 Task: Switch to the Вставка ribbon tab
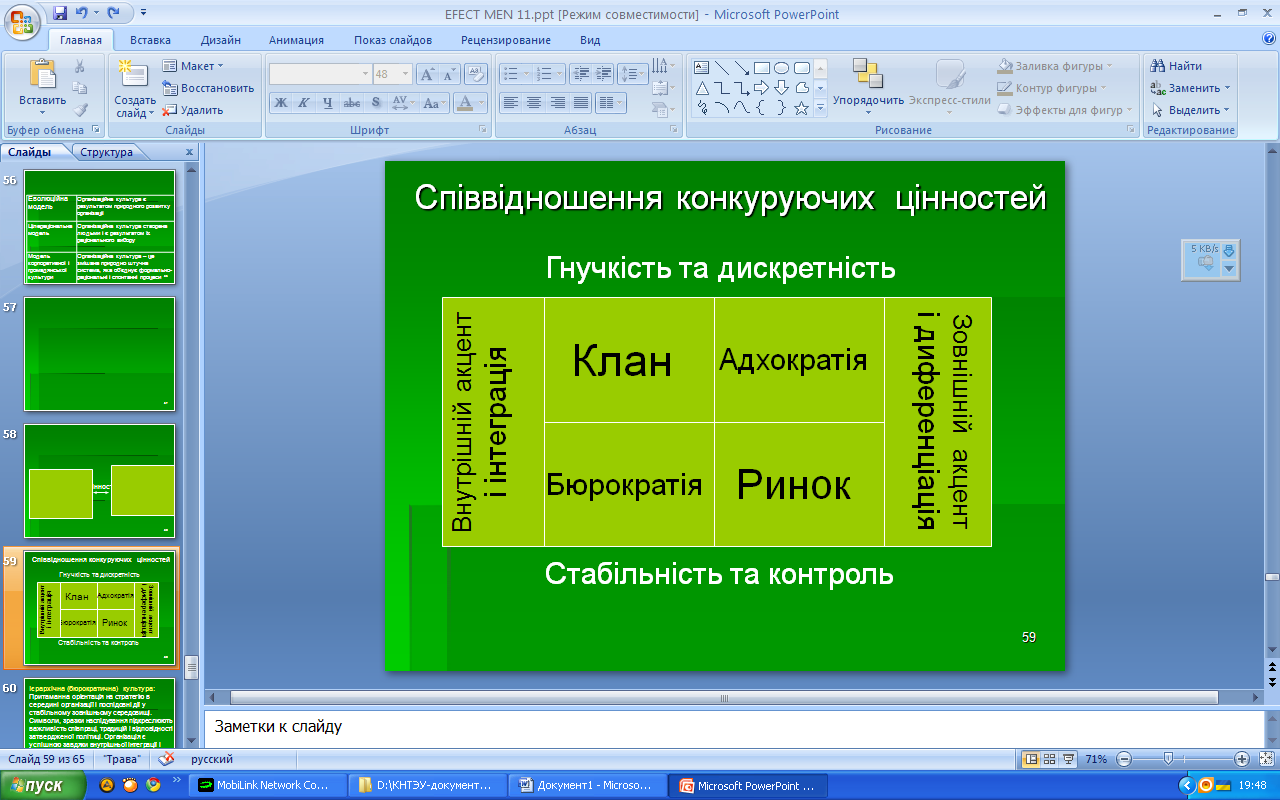point(150,40)
